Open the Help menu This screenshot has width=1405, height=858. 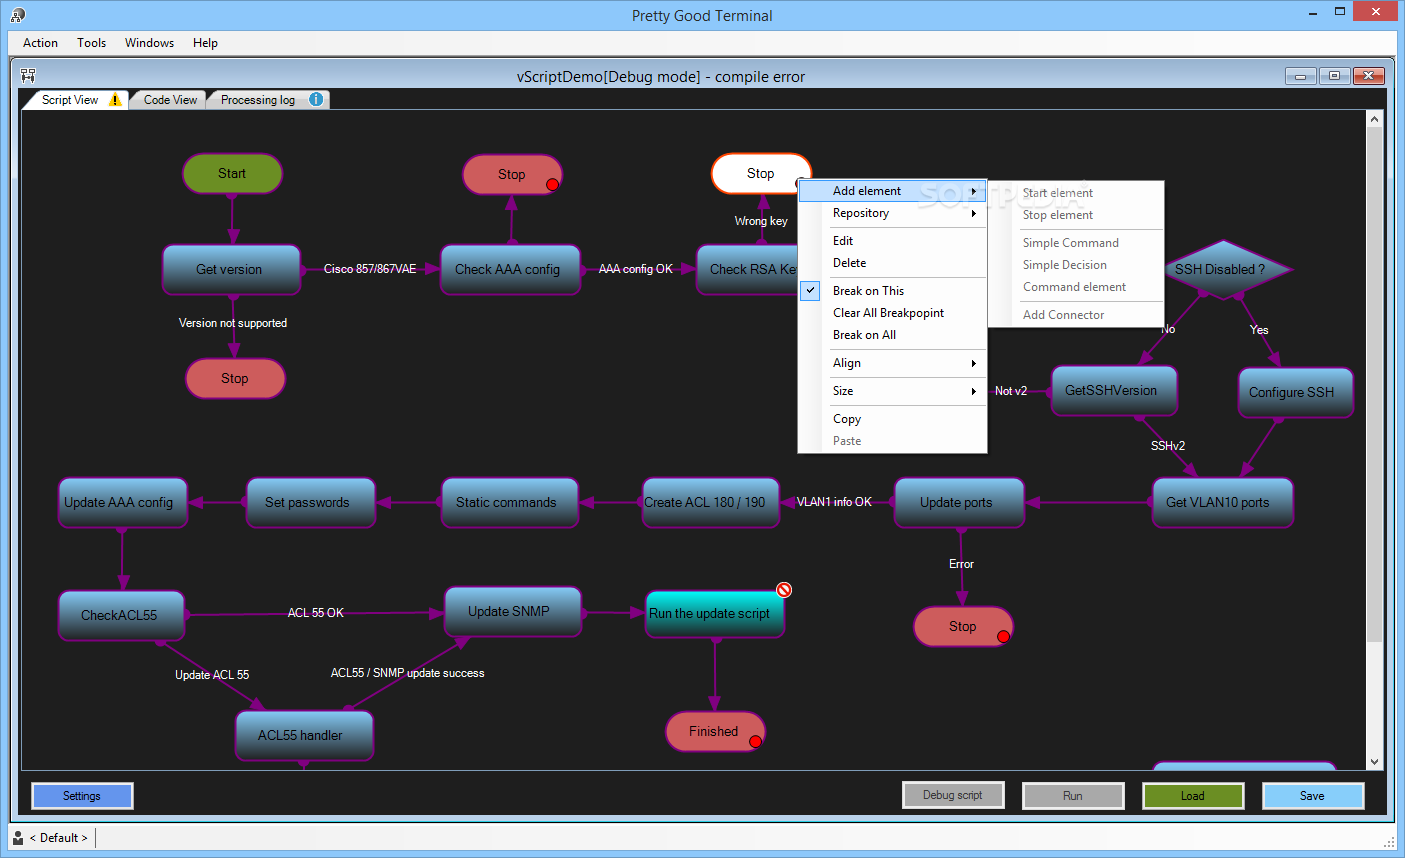click(205, 43)
